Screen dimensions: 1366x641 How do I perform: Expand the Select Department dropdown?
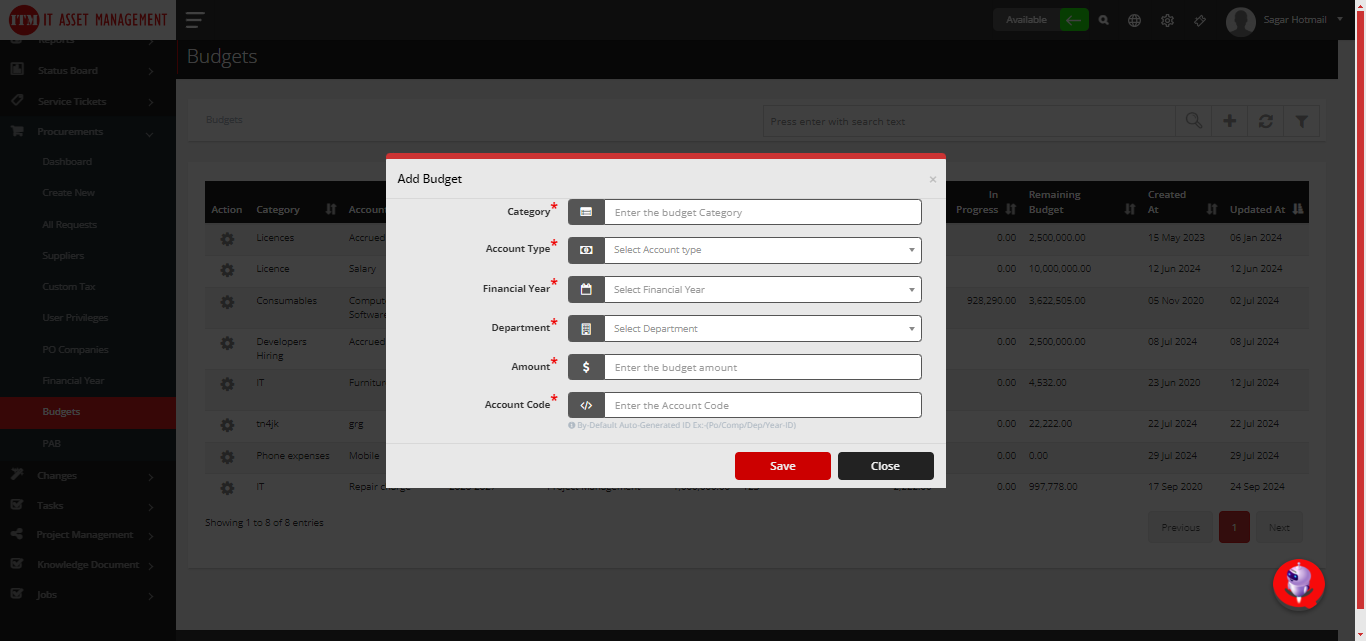[x=762, y=328]
